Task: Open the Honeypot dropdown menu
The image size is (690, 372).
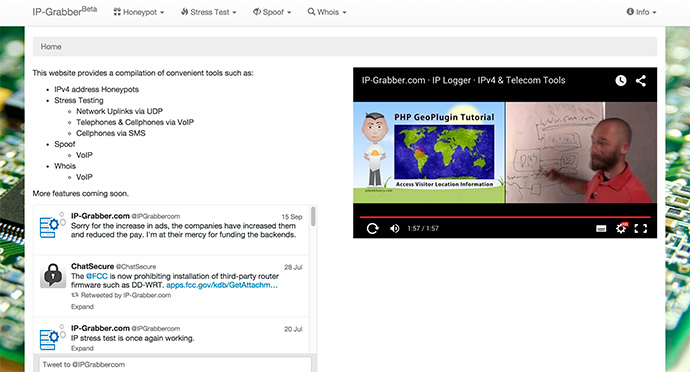Action: coord(139,12)
